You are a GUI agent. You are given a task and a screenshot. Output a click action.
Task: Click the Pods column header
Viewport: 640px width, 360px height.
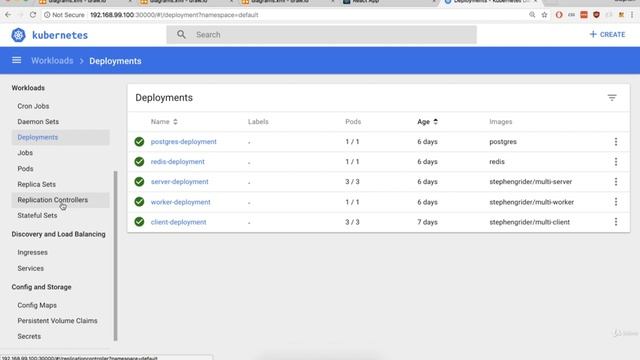click(353, 122)
